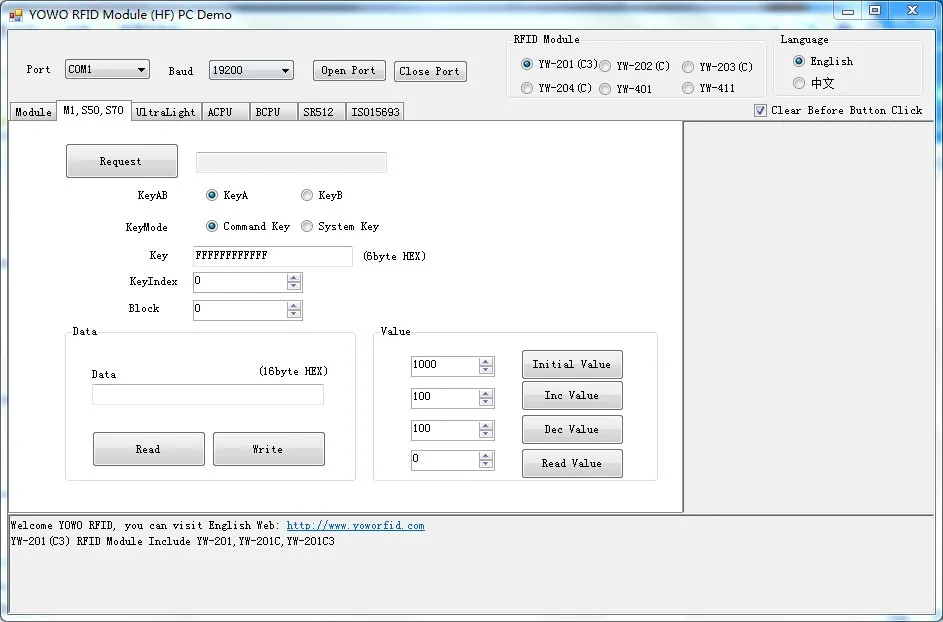Image resolution: width=943 pixels, height=622 pixels.
Task: Switch to the UltraLight tab
Action: (x=166, y=112)
